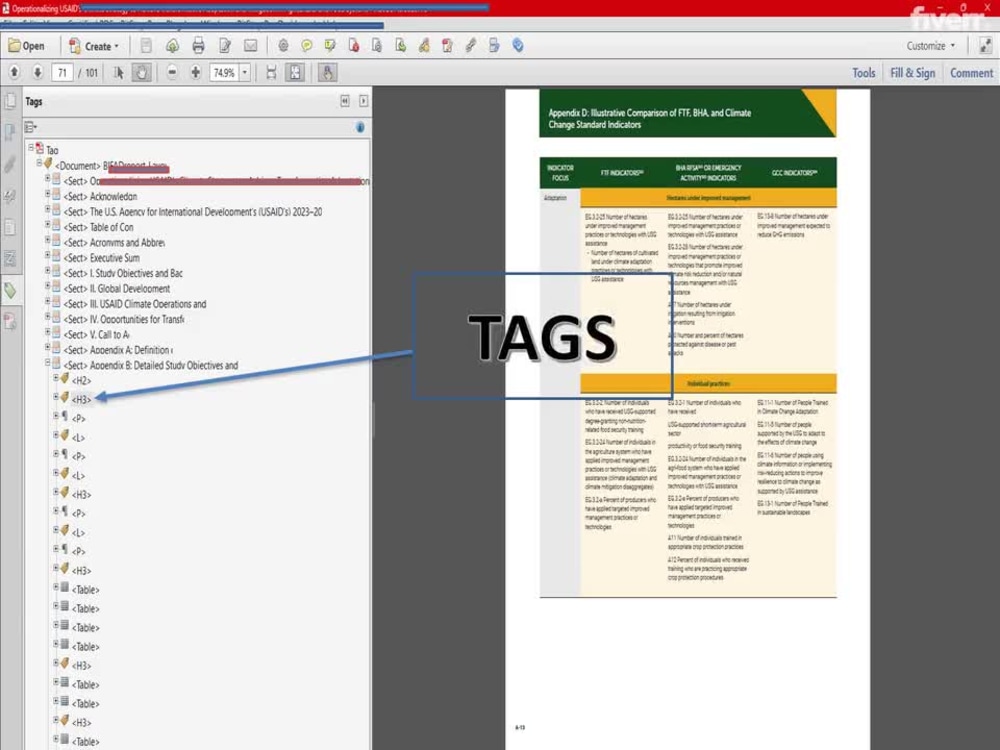Toggle touch mode hand icon
The height and width of the screenshot is (750, 1000).
[x=327, y=73]
